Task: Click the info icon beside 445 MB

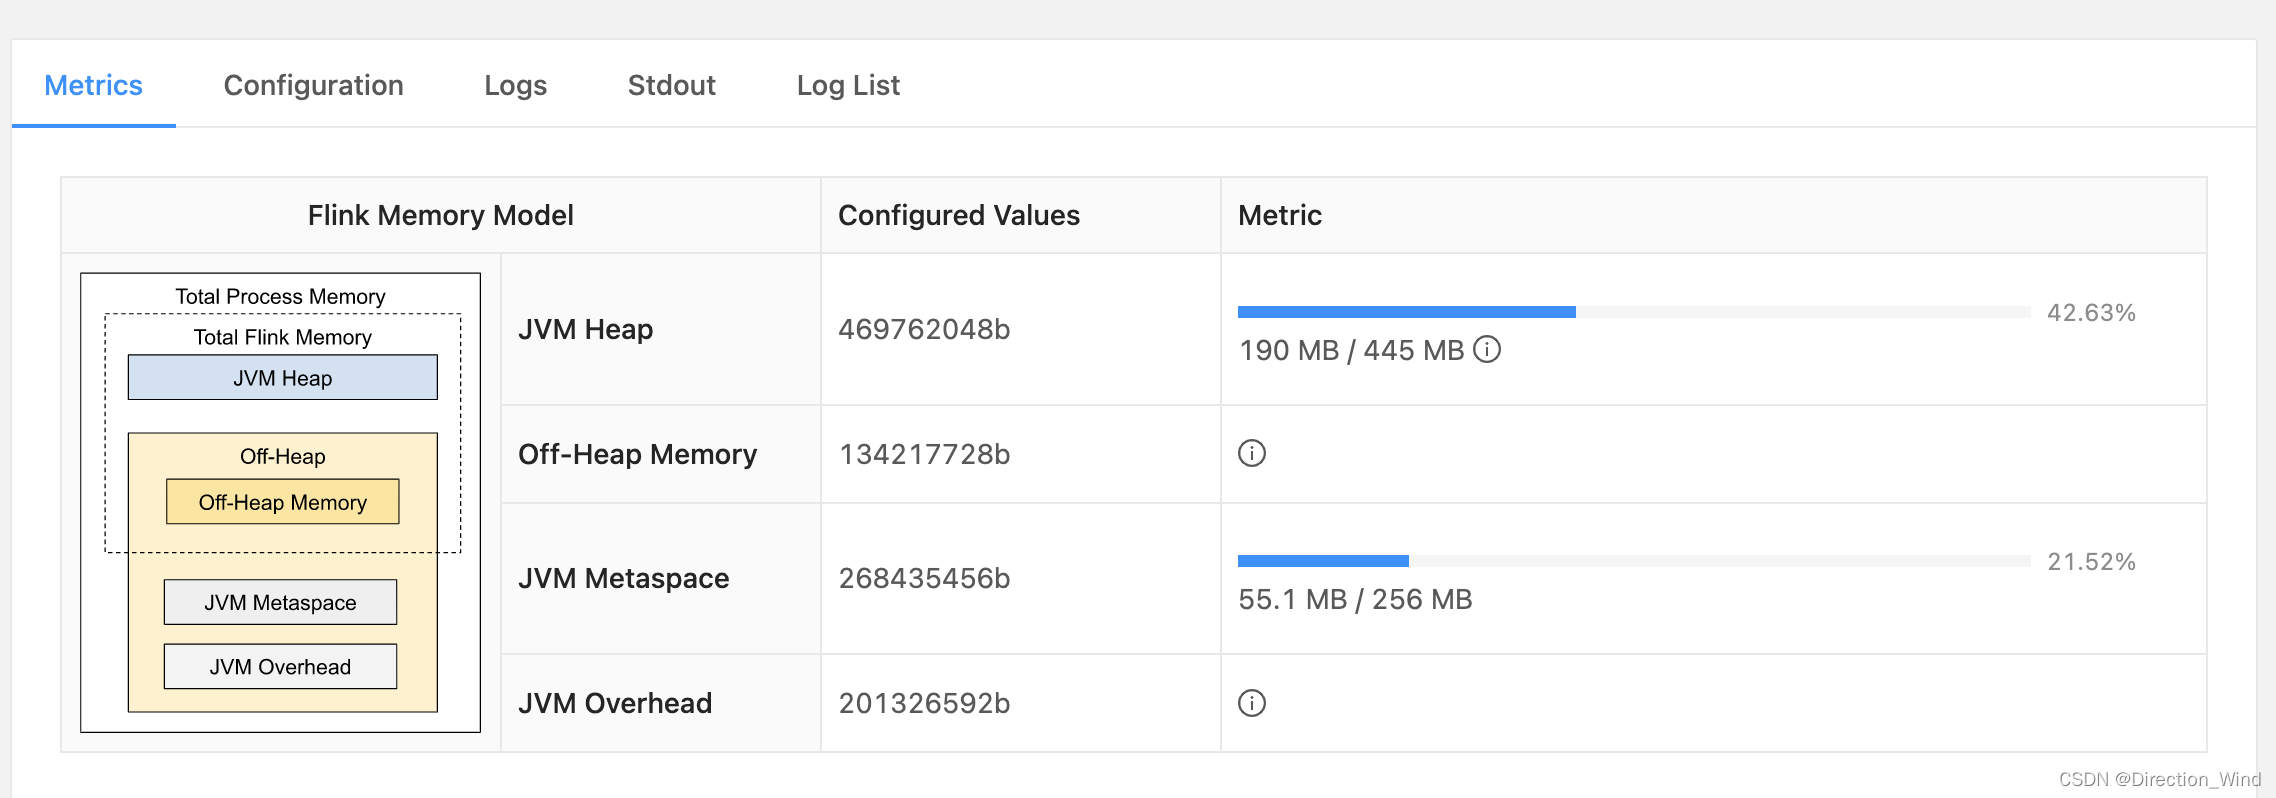Action: click(1487, 349)
